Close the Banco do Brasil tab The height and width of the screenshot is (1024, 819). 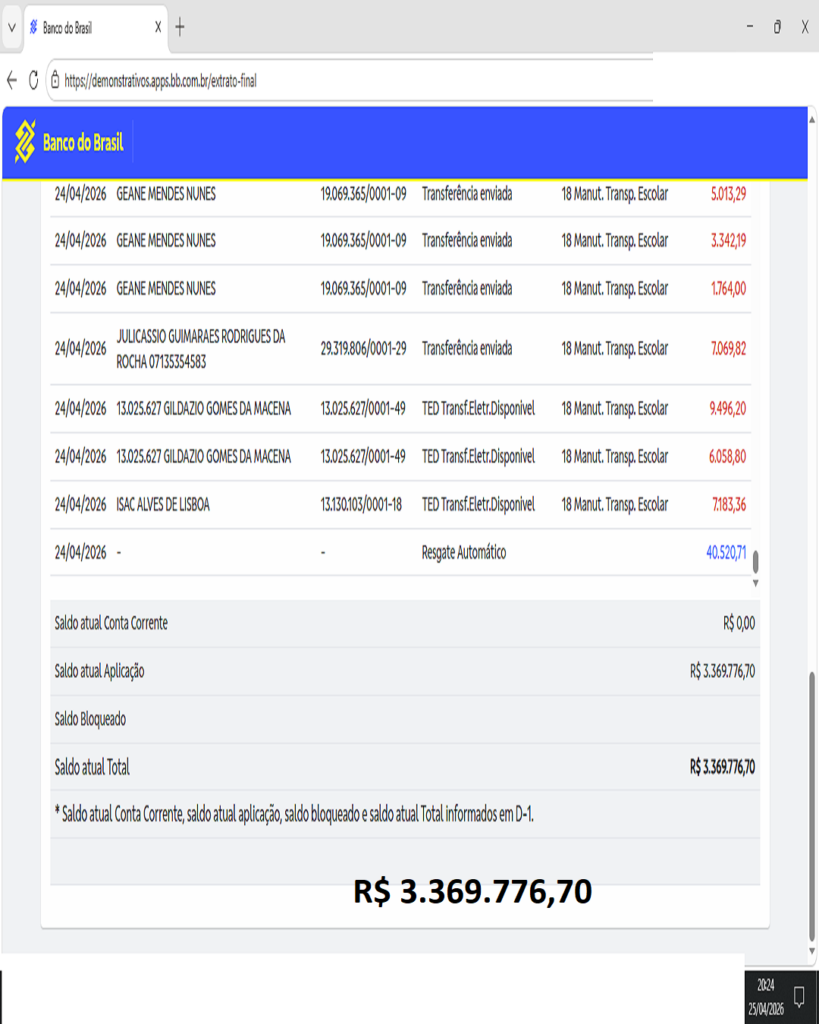(158, 28)
